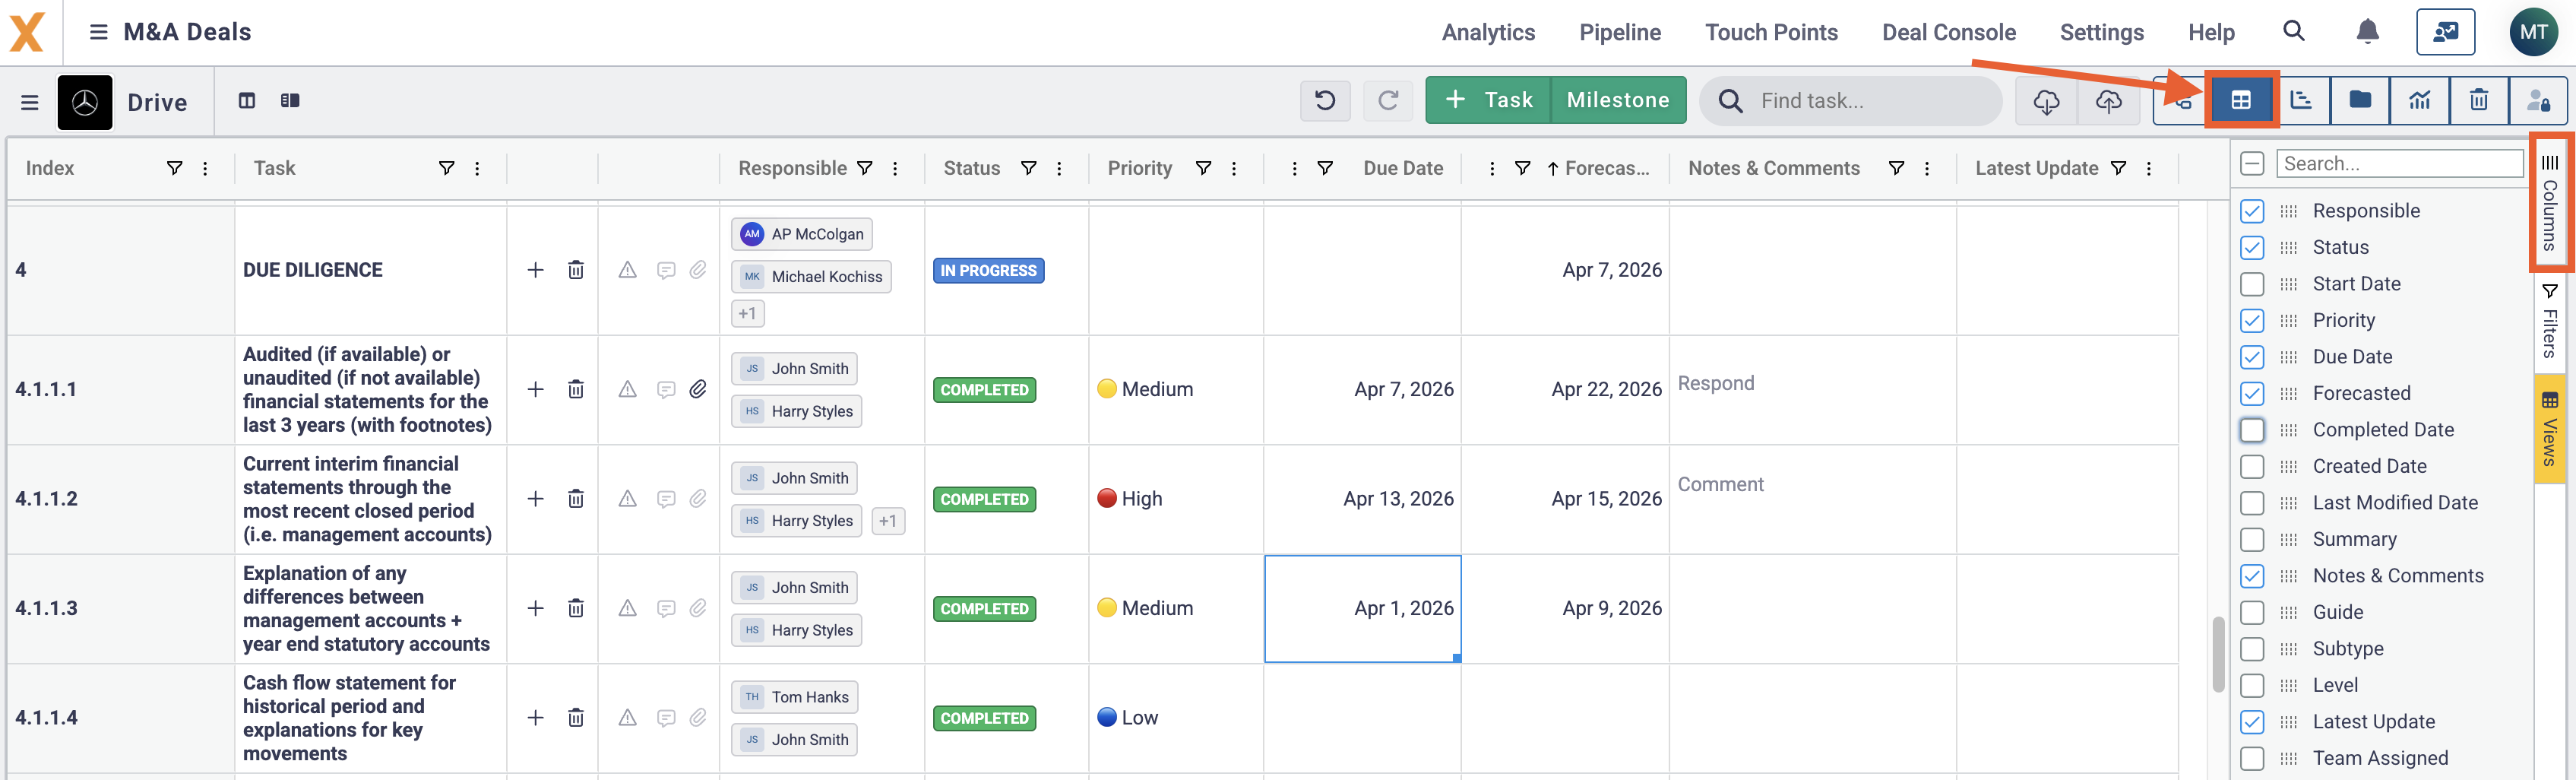This screenshot has width=2576, height=780.
Task: Expand the +1 responsible badge on DUE DILIGENCE
Action: point(747,313)
